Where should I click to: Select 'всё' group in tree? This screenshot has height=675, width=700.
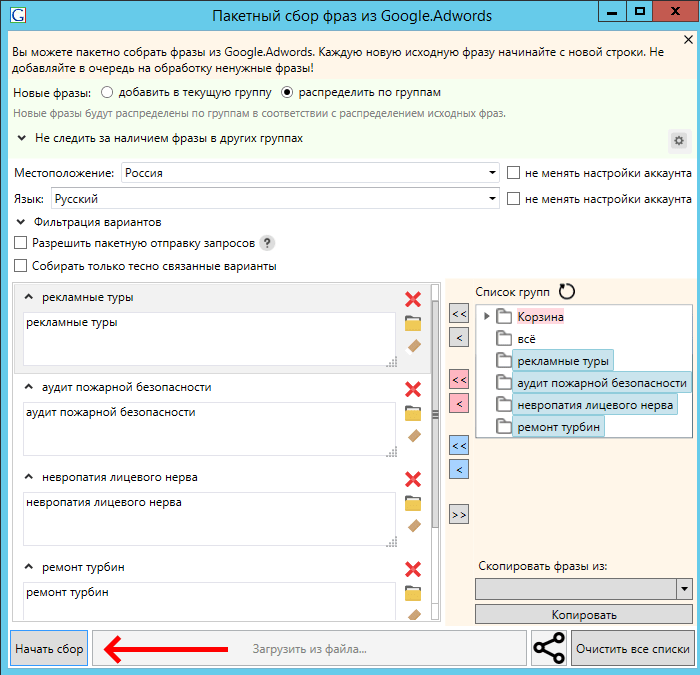(526, 339)
